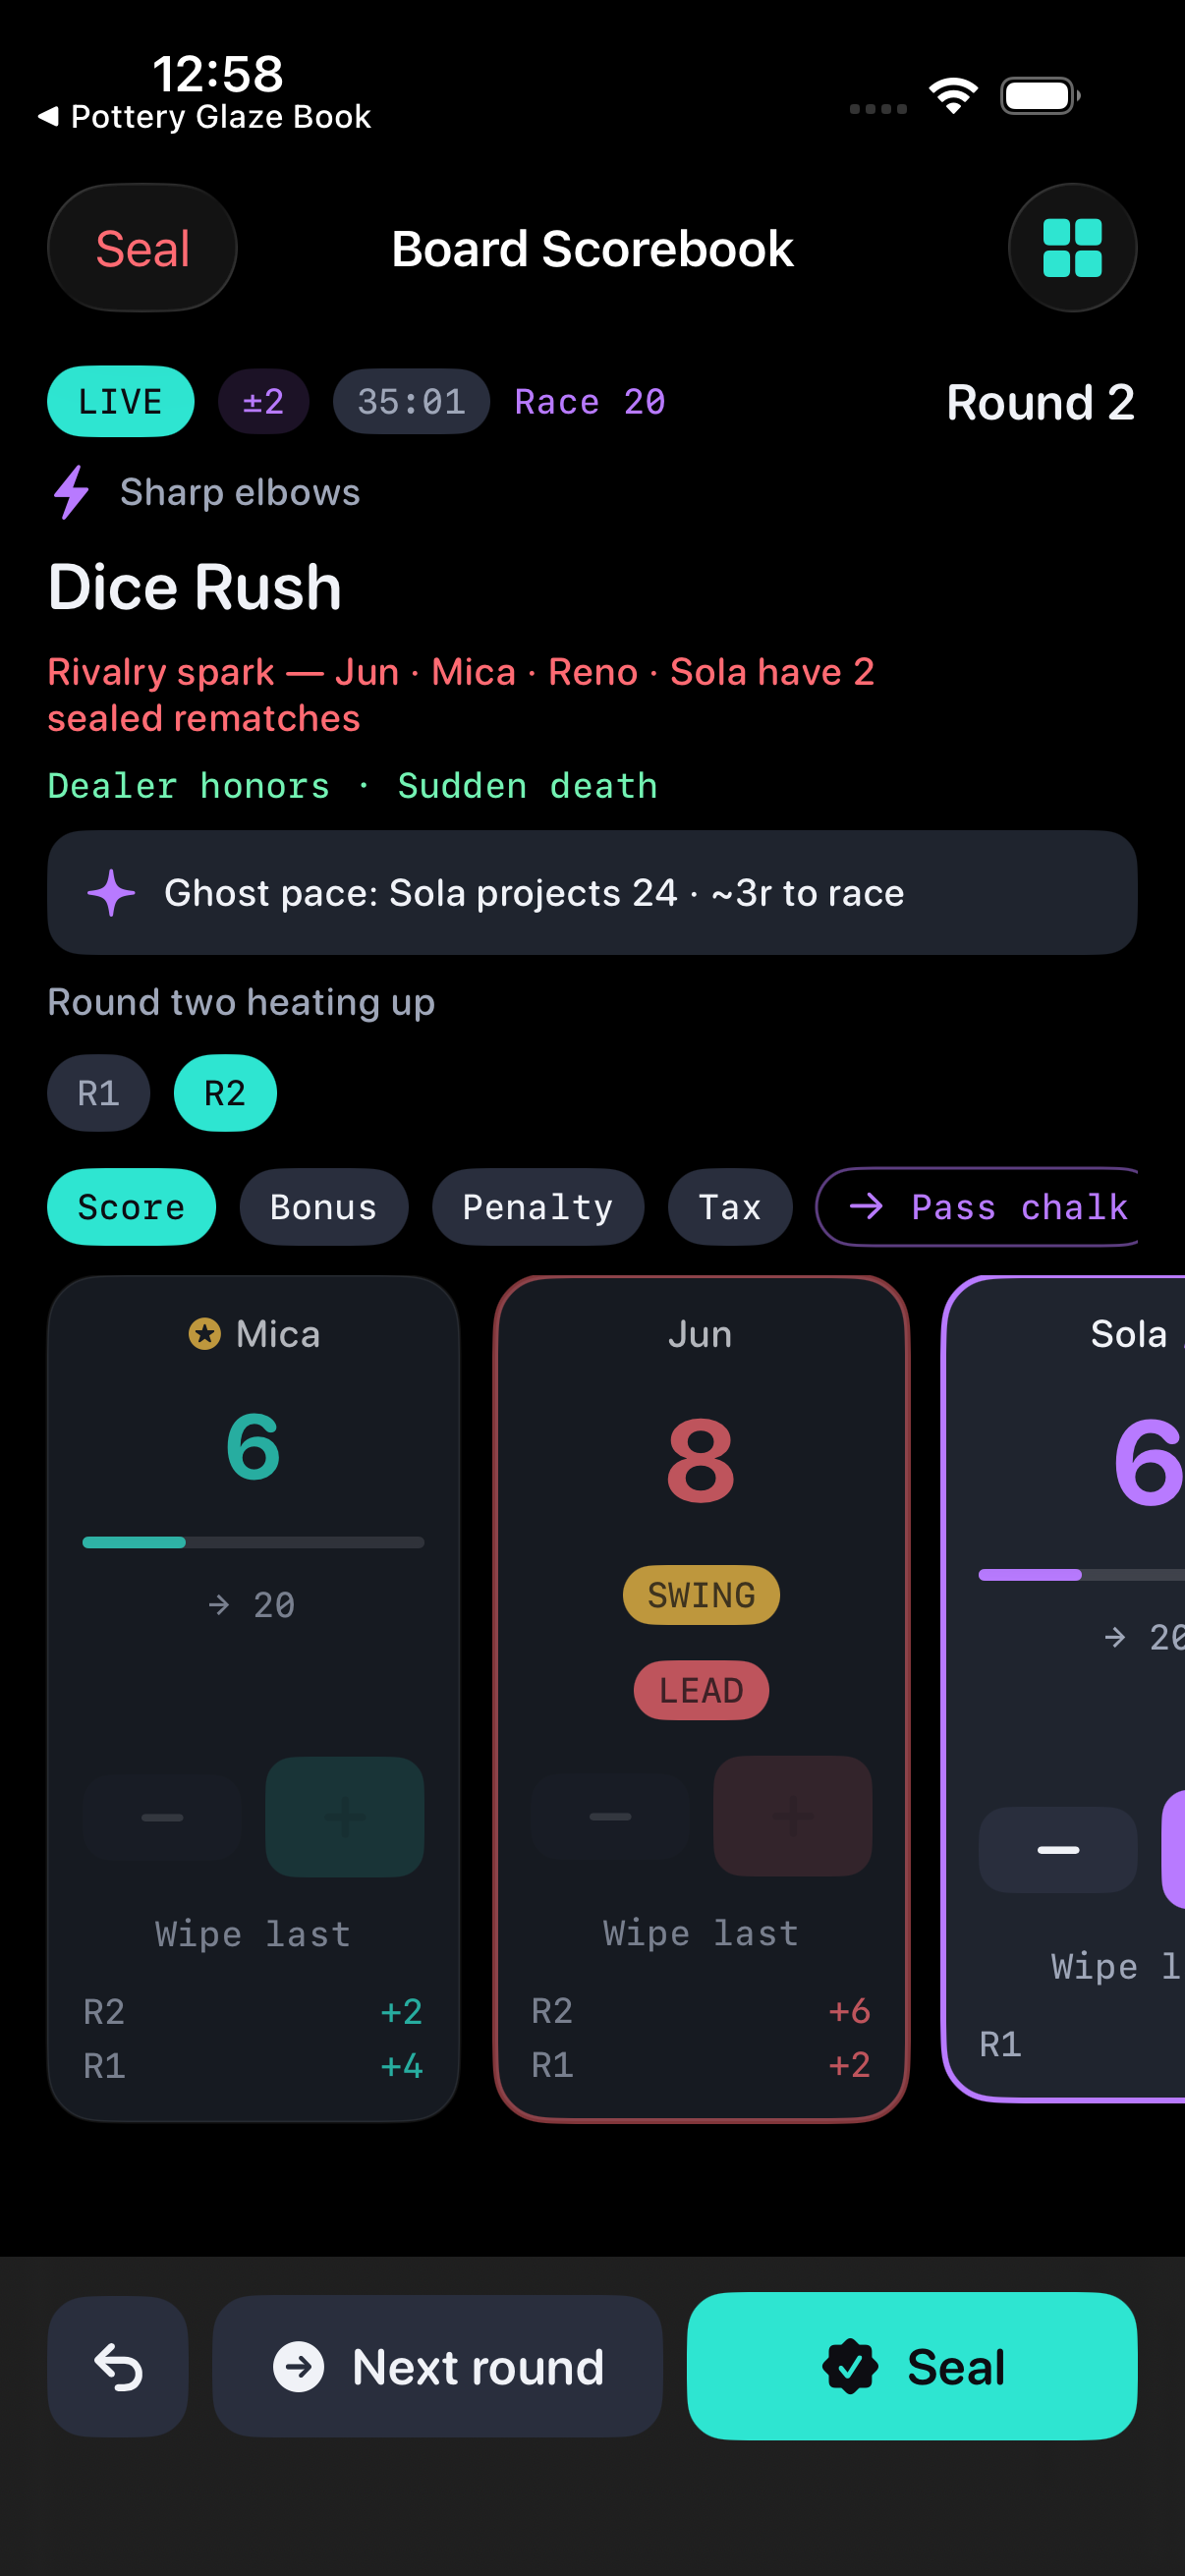Tap the grid layout icon button
Image resolution: width=1185 pixels, height=2576 pixels.
pos(1071,248)
